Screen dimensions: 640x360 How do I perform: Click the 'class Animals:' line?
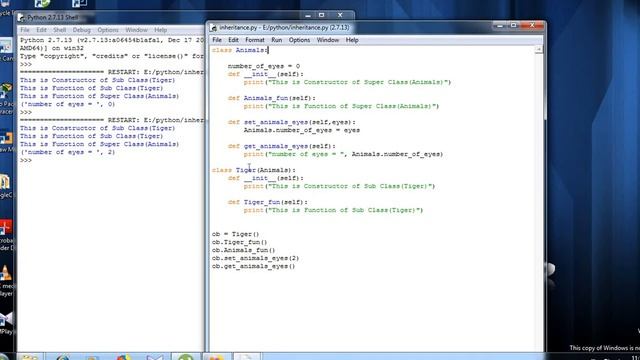[240, 50]
